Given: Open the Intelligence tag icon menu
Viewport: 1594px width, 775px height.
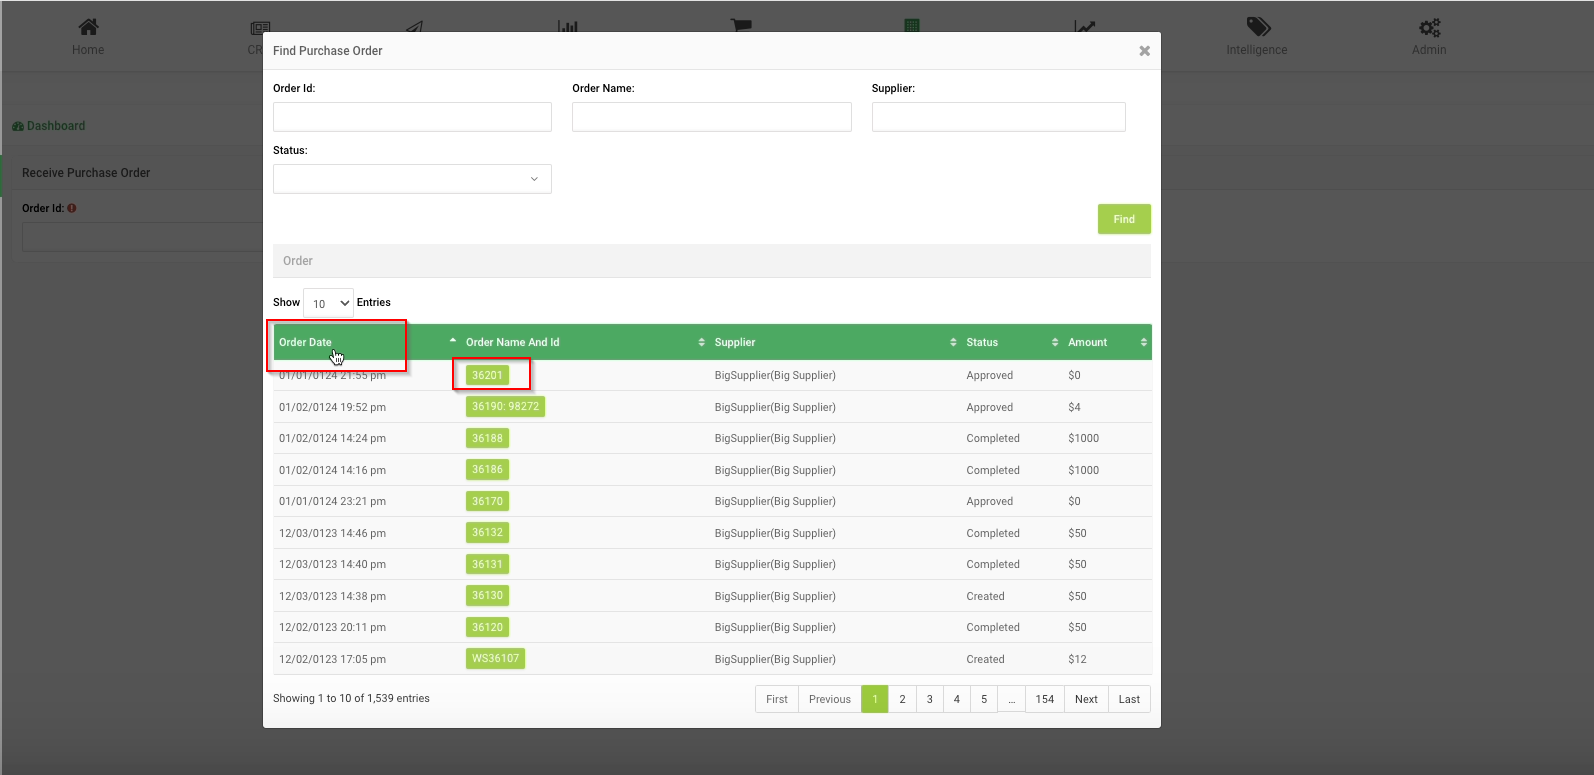Looking at the screenshot, I should pyautogui.click(x=1257, y=36).
